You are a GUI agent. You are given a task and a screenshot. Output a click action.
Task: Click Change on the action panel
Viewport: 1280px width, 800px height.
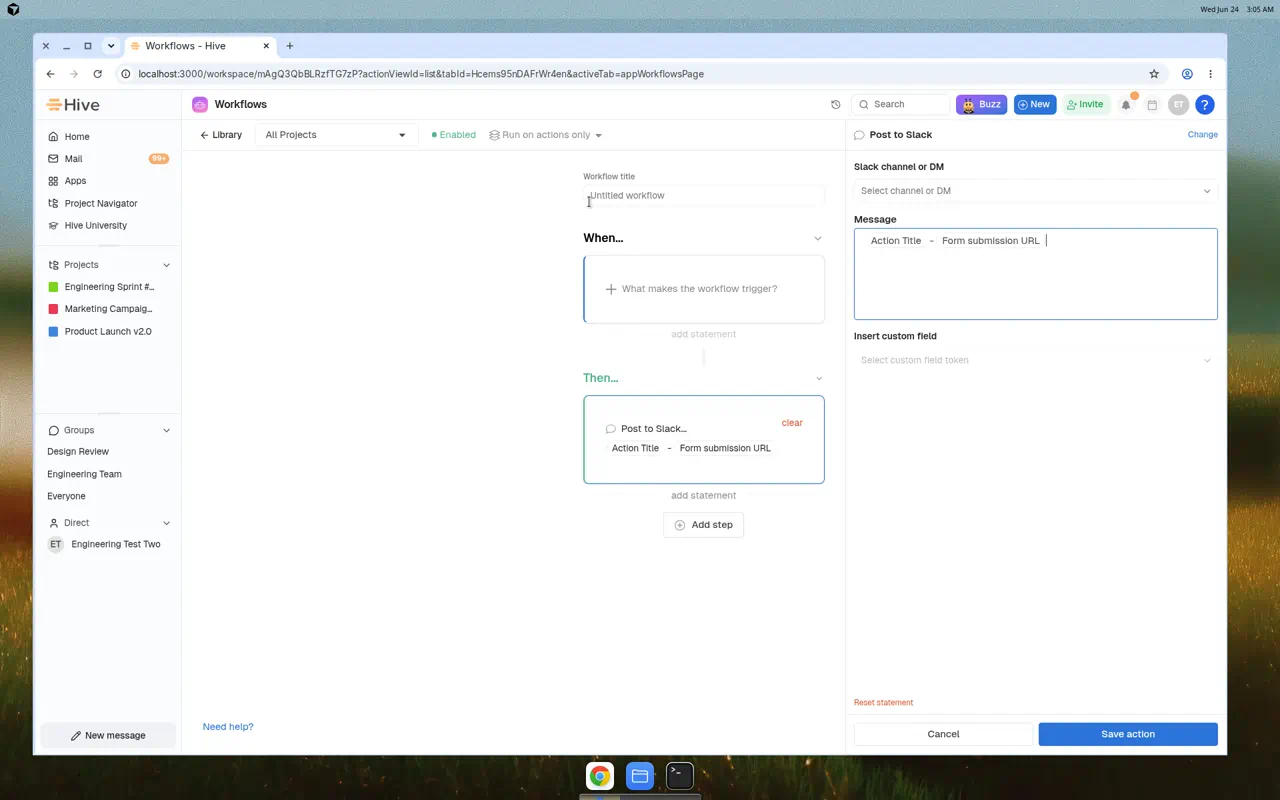tap(1203, 134)
